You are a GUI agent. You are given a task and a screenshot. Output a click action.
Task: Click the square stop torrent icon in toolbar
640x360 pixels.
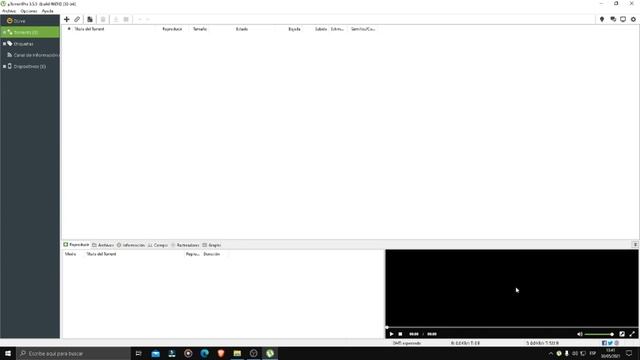[x=126, y=19]
